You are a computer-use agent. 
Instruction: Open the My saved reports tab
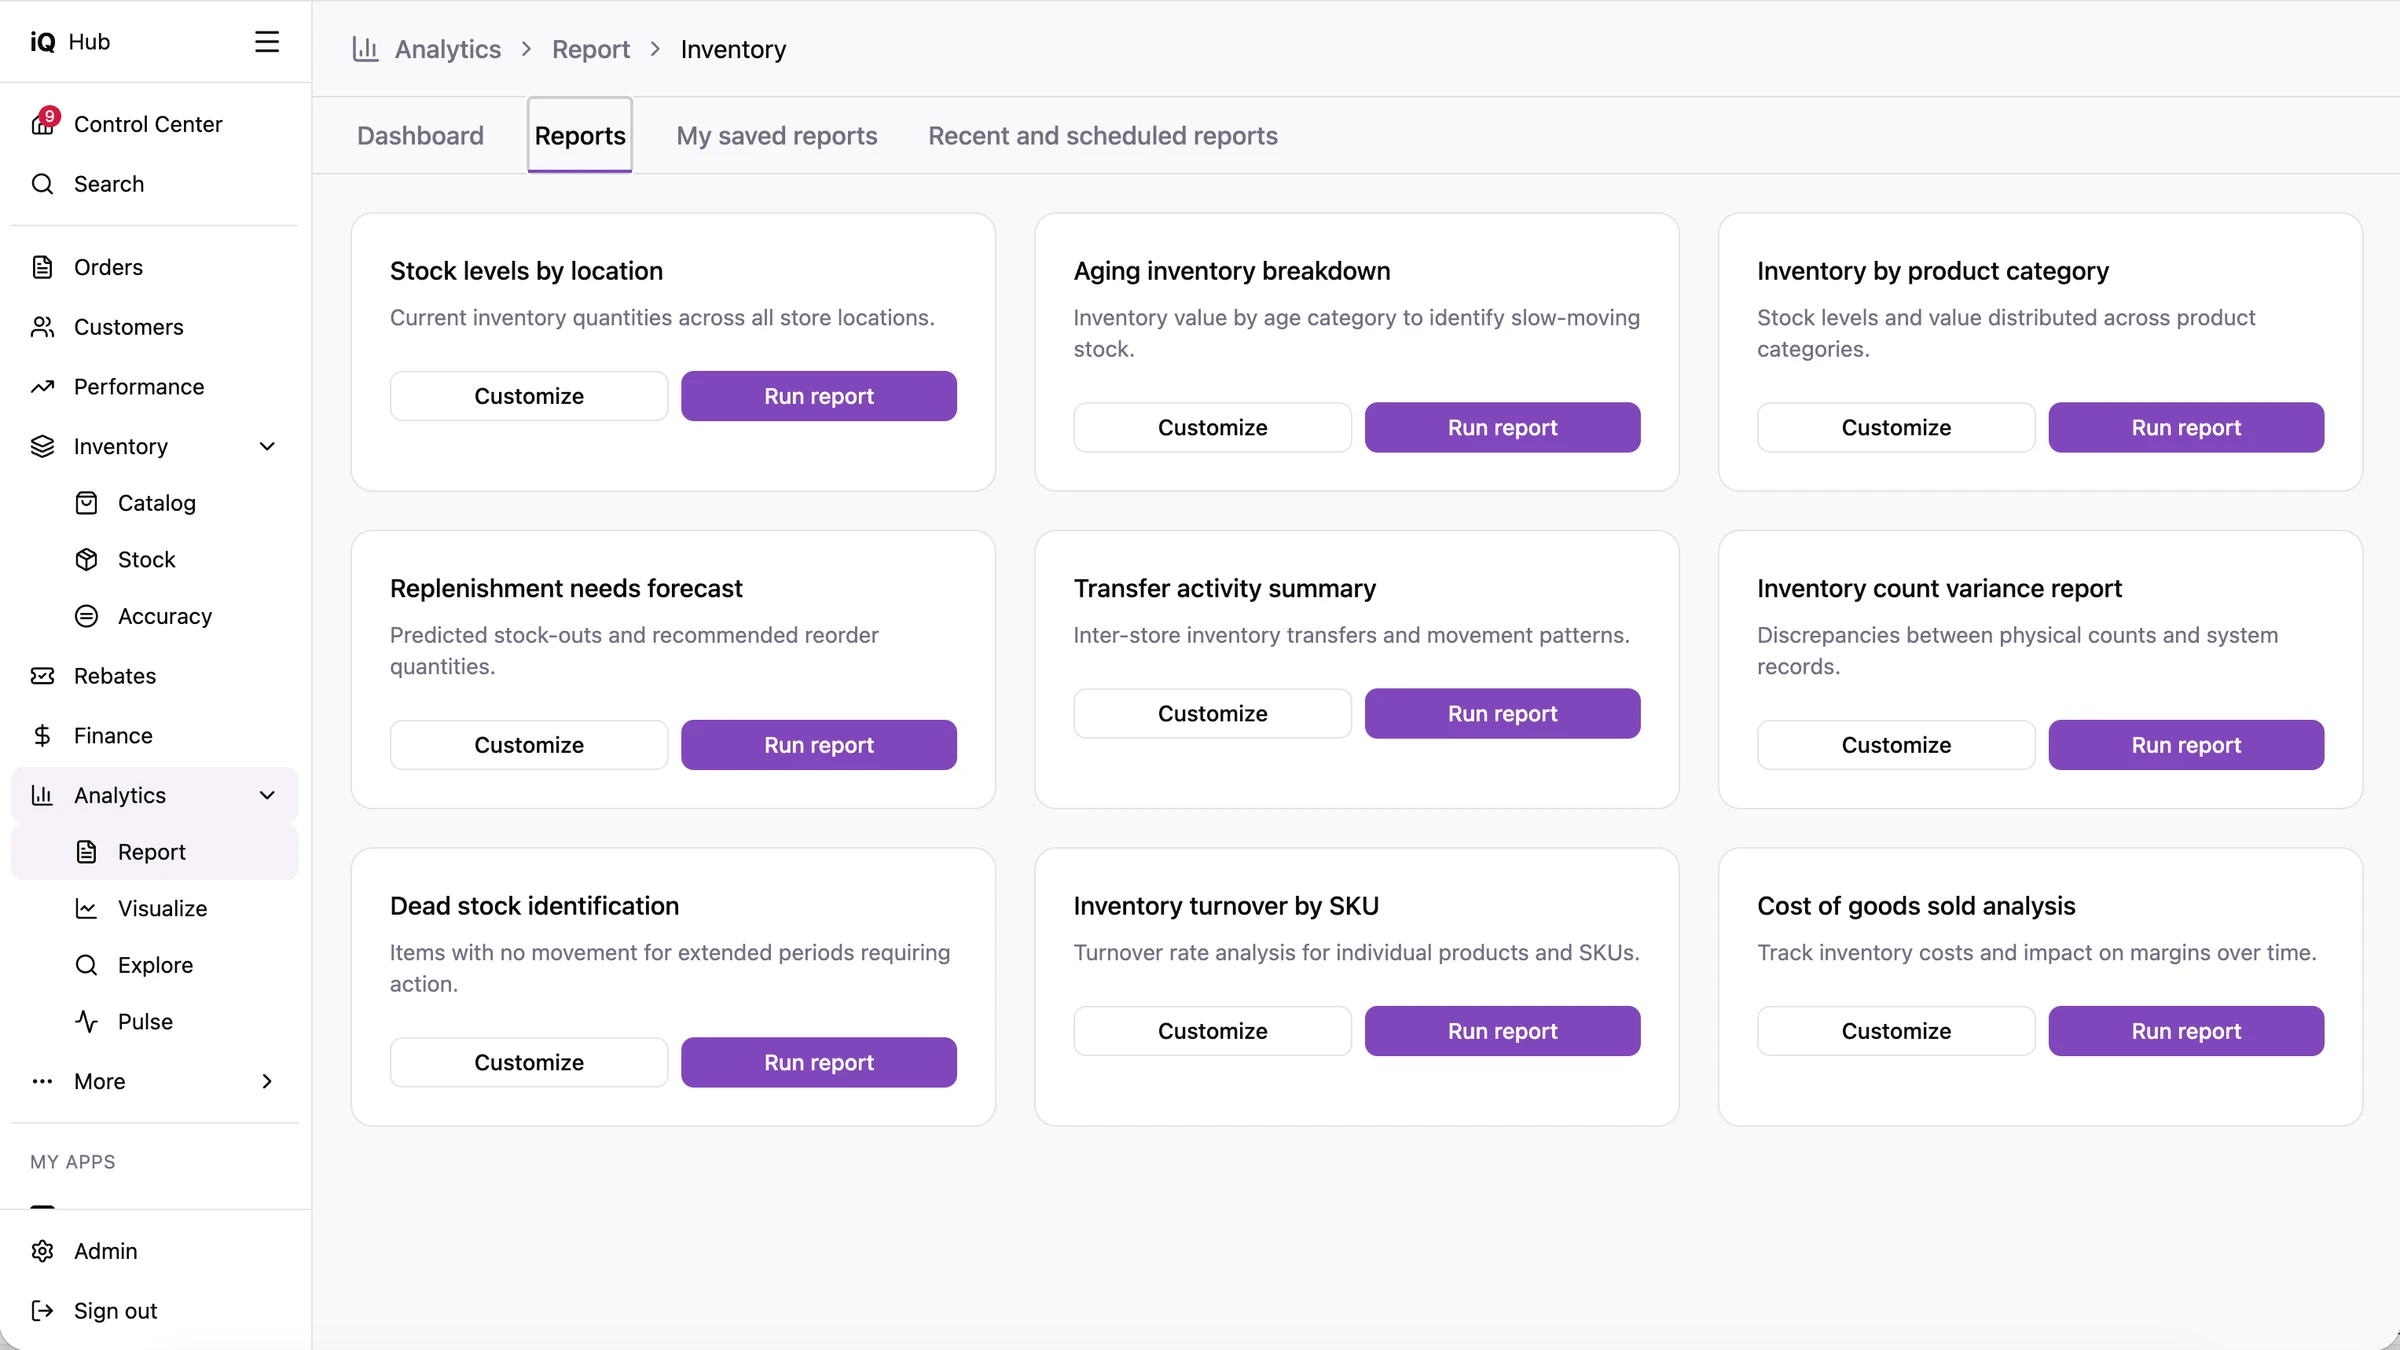(777, 136)
